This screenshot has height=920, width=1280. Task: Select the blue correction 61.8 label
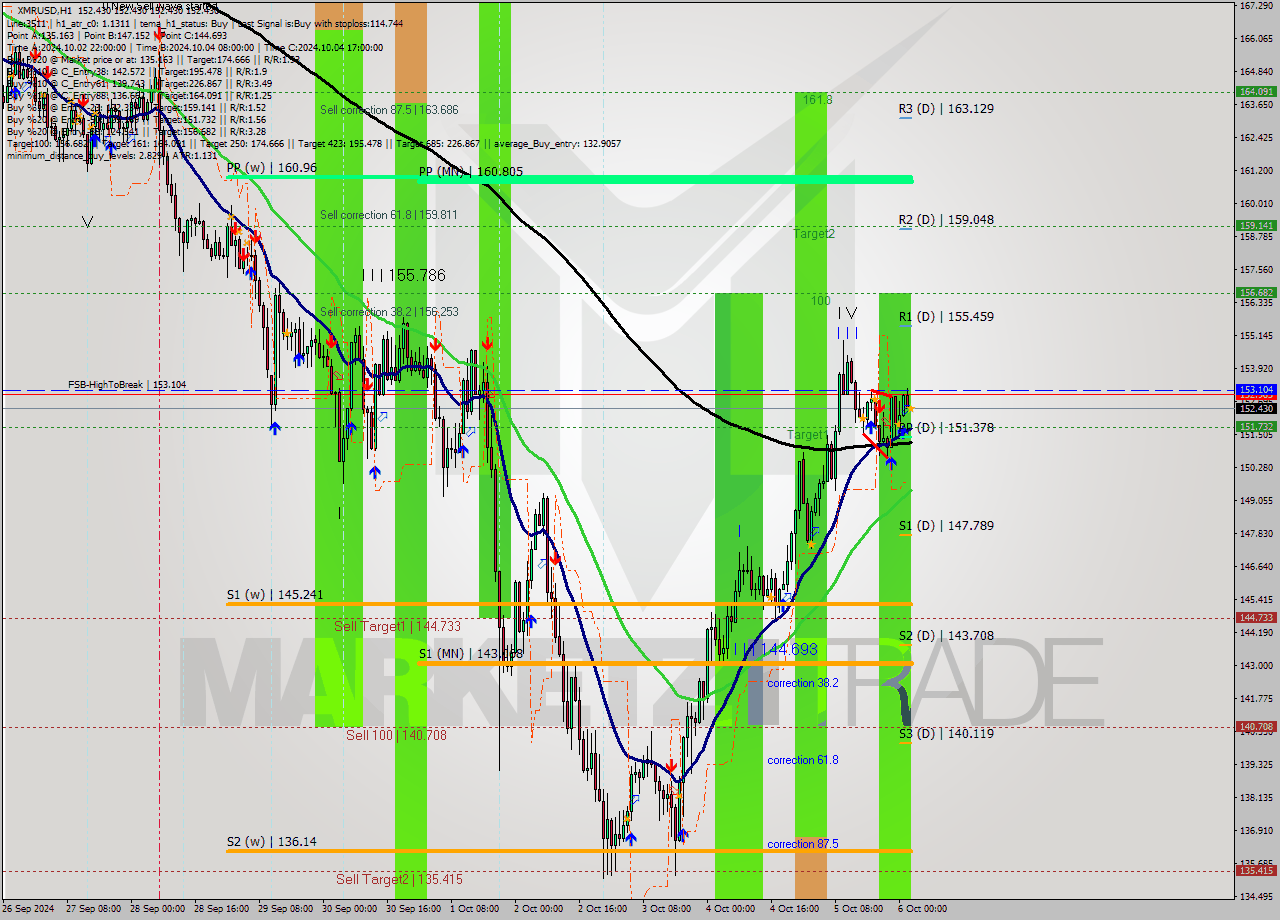point(803,760)
